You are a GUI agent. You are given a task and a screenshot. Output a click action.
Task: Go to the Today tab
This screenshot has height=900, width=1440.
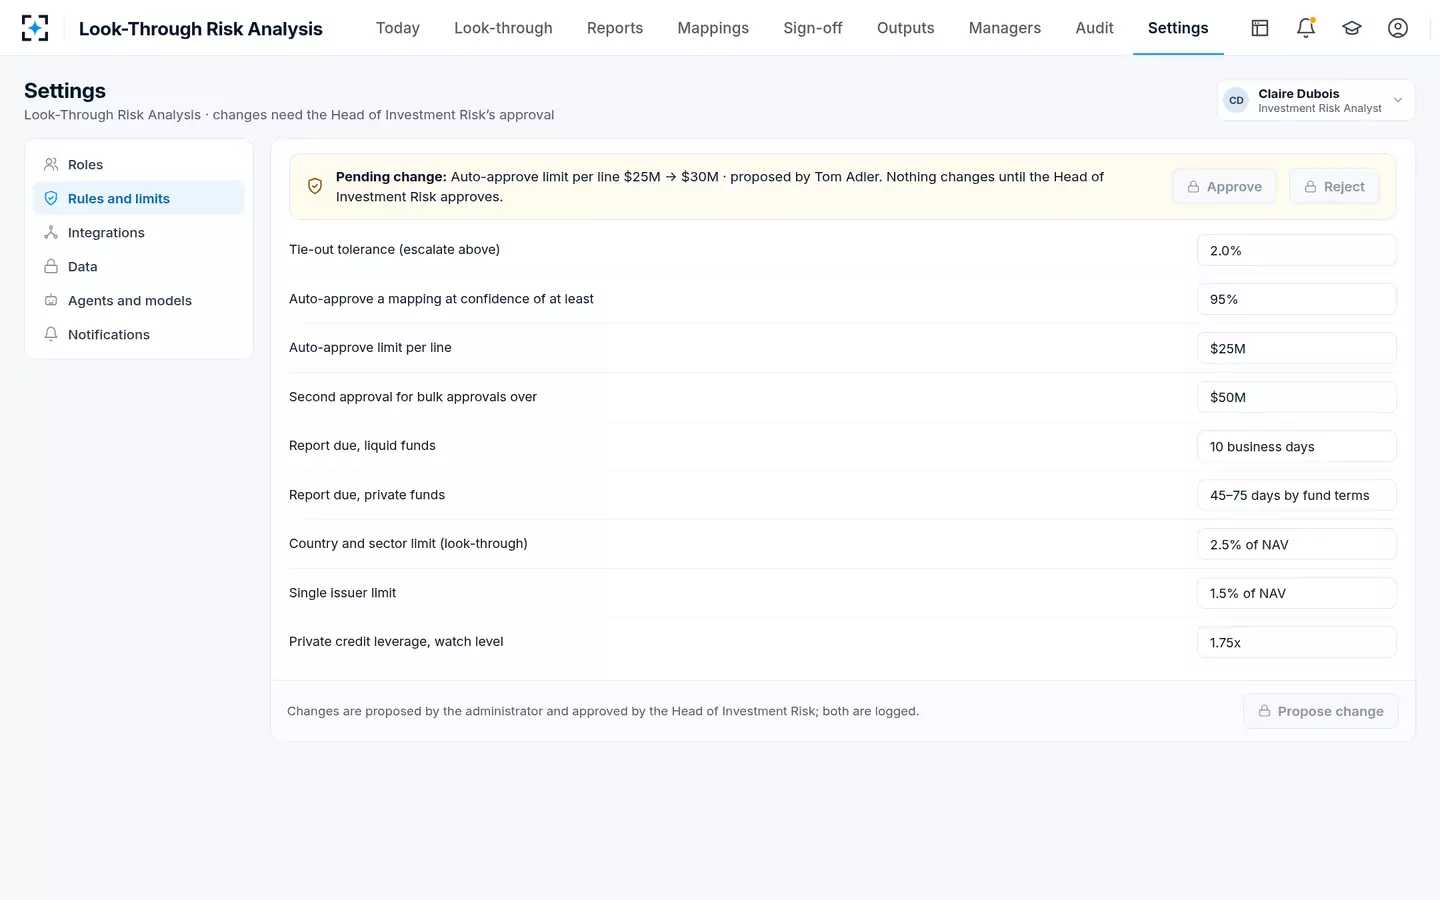pyautogui.click(x=398, y=28)
